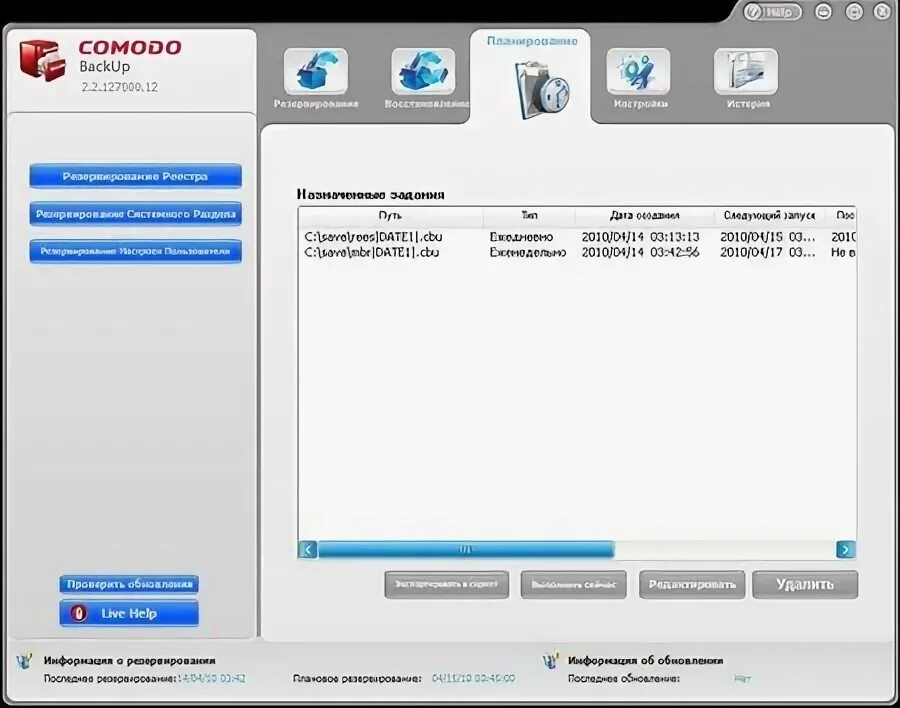Click the Редактировать button

(692, 584)
